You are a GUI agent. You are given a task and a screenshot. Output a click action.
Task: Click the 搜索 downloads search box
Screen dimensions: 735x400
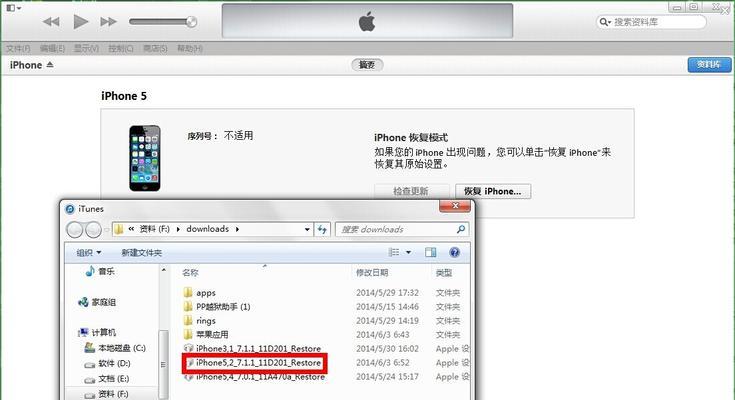402,229
